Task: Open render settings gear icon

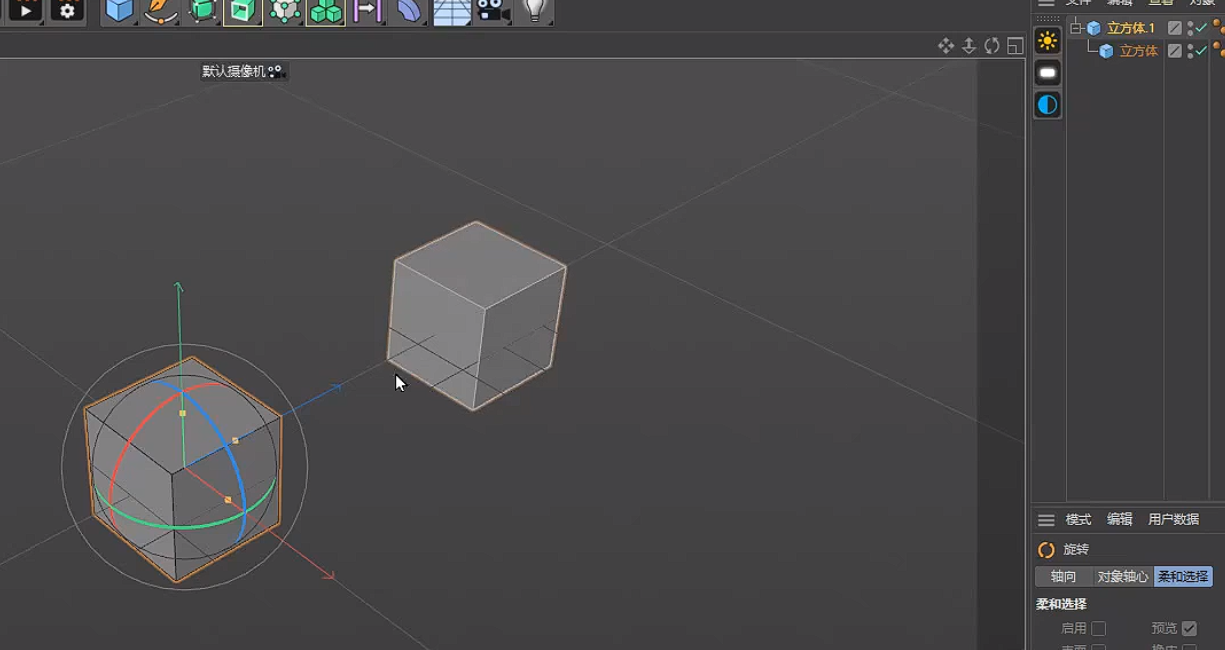Action: (x=67, y=11)
